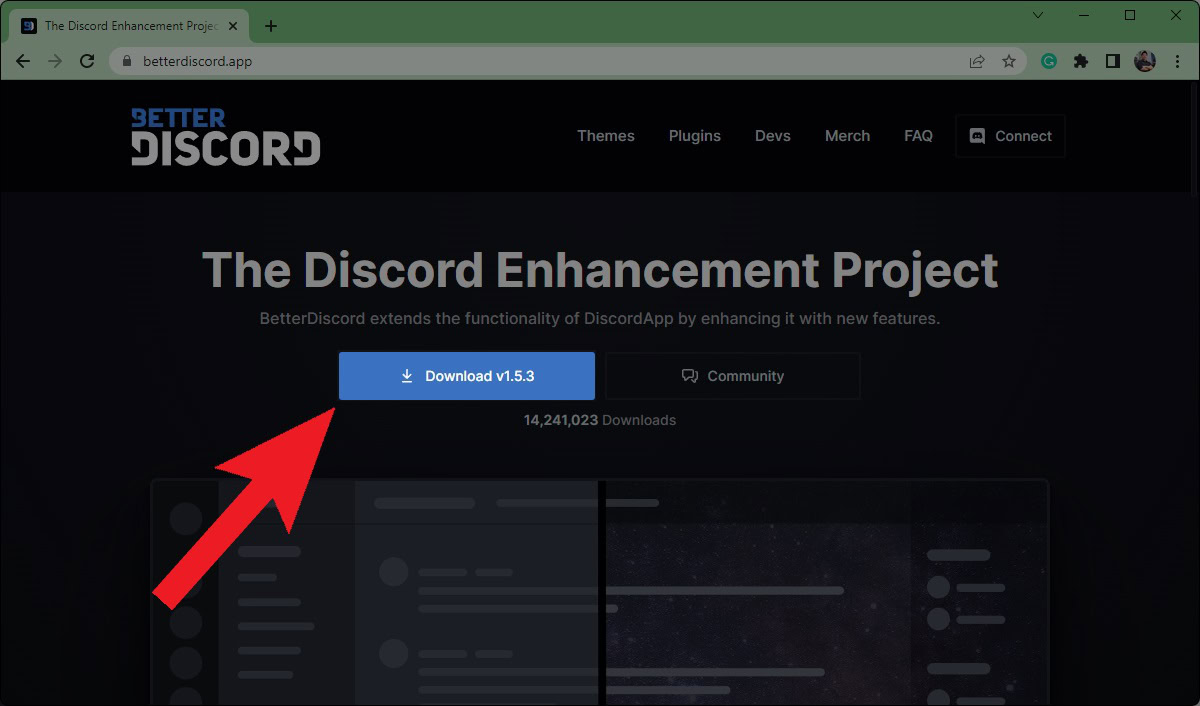
Task: Click the BetterDiscord logo
Action: pyautogui.click(x=225, y=136)
